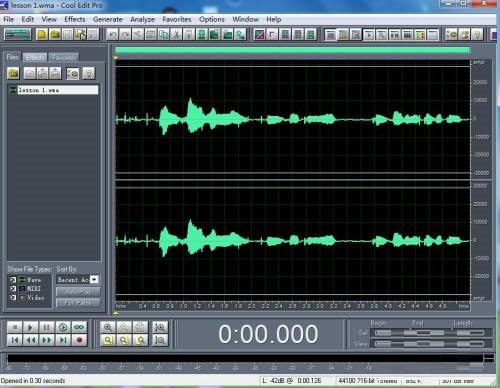This screenshot has height=388, width=500.
Task: Click Zoom In Horizontally magnifier icon
Action: (108, 327)
